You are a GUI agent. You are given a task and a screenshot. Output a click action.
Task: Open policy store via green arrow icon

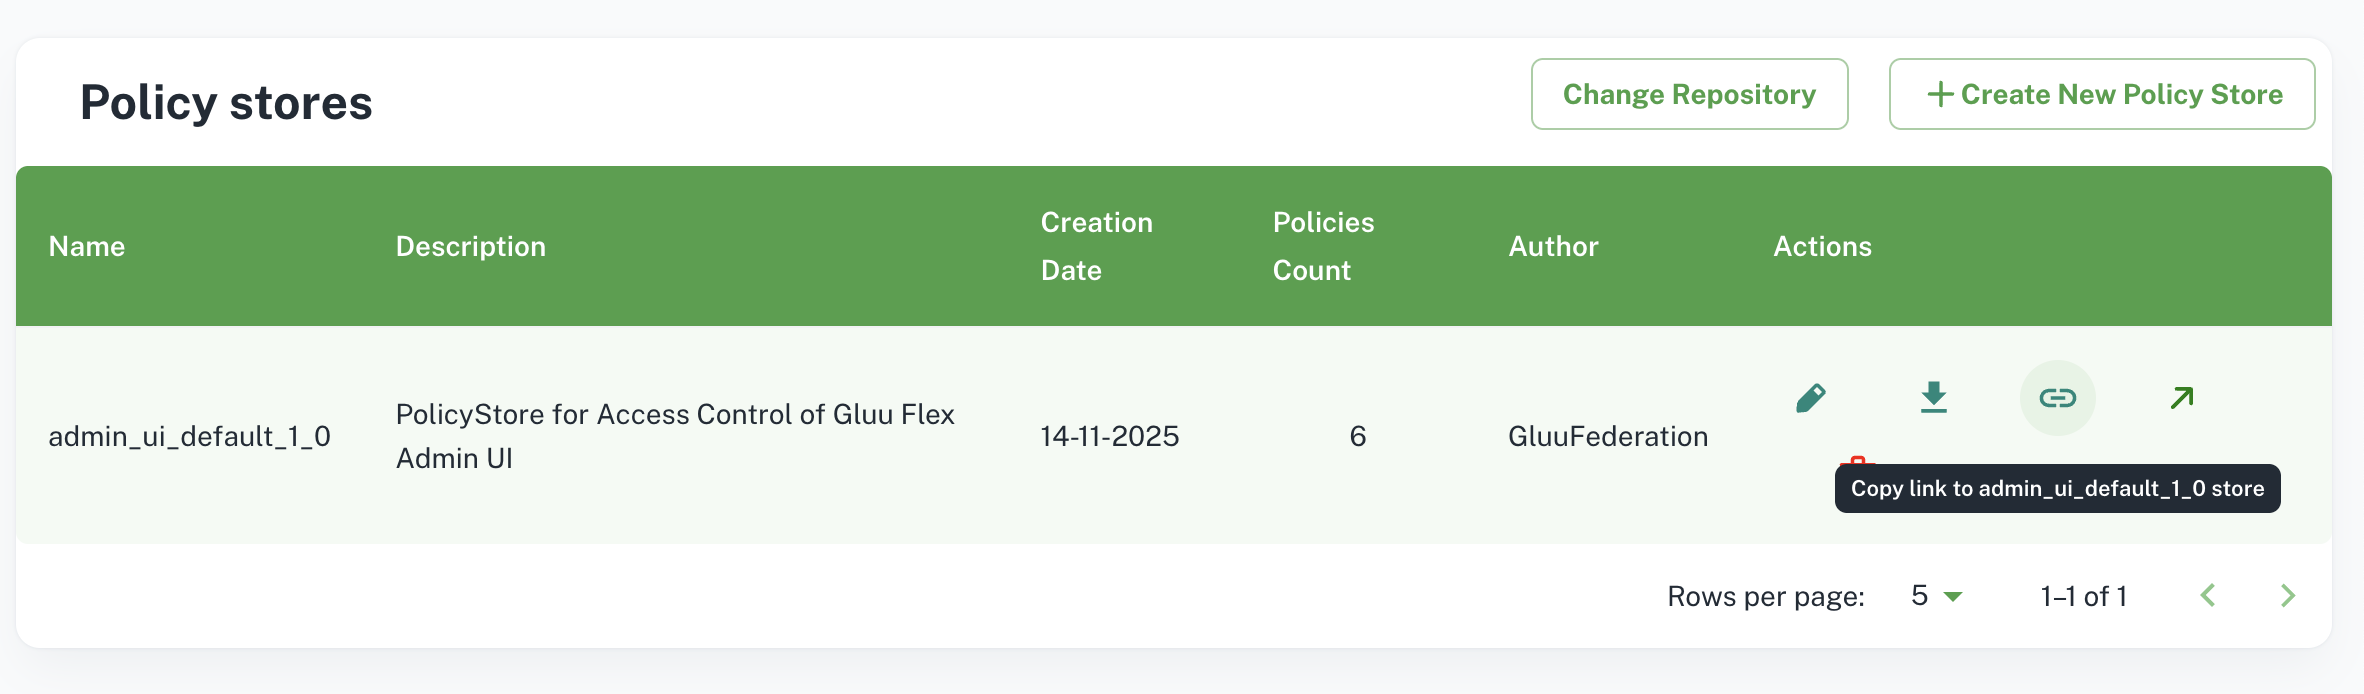2182,398
